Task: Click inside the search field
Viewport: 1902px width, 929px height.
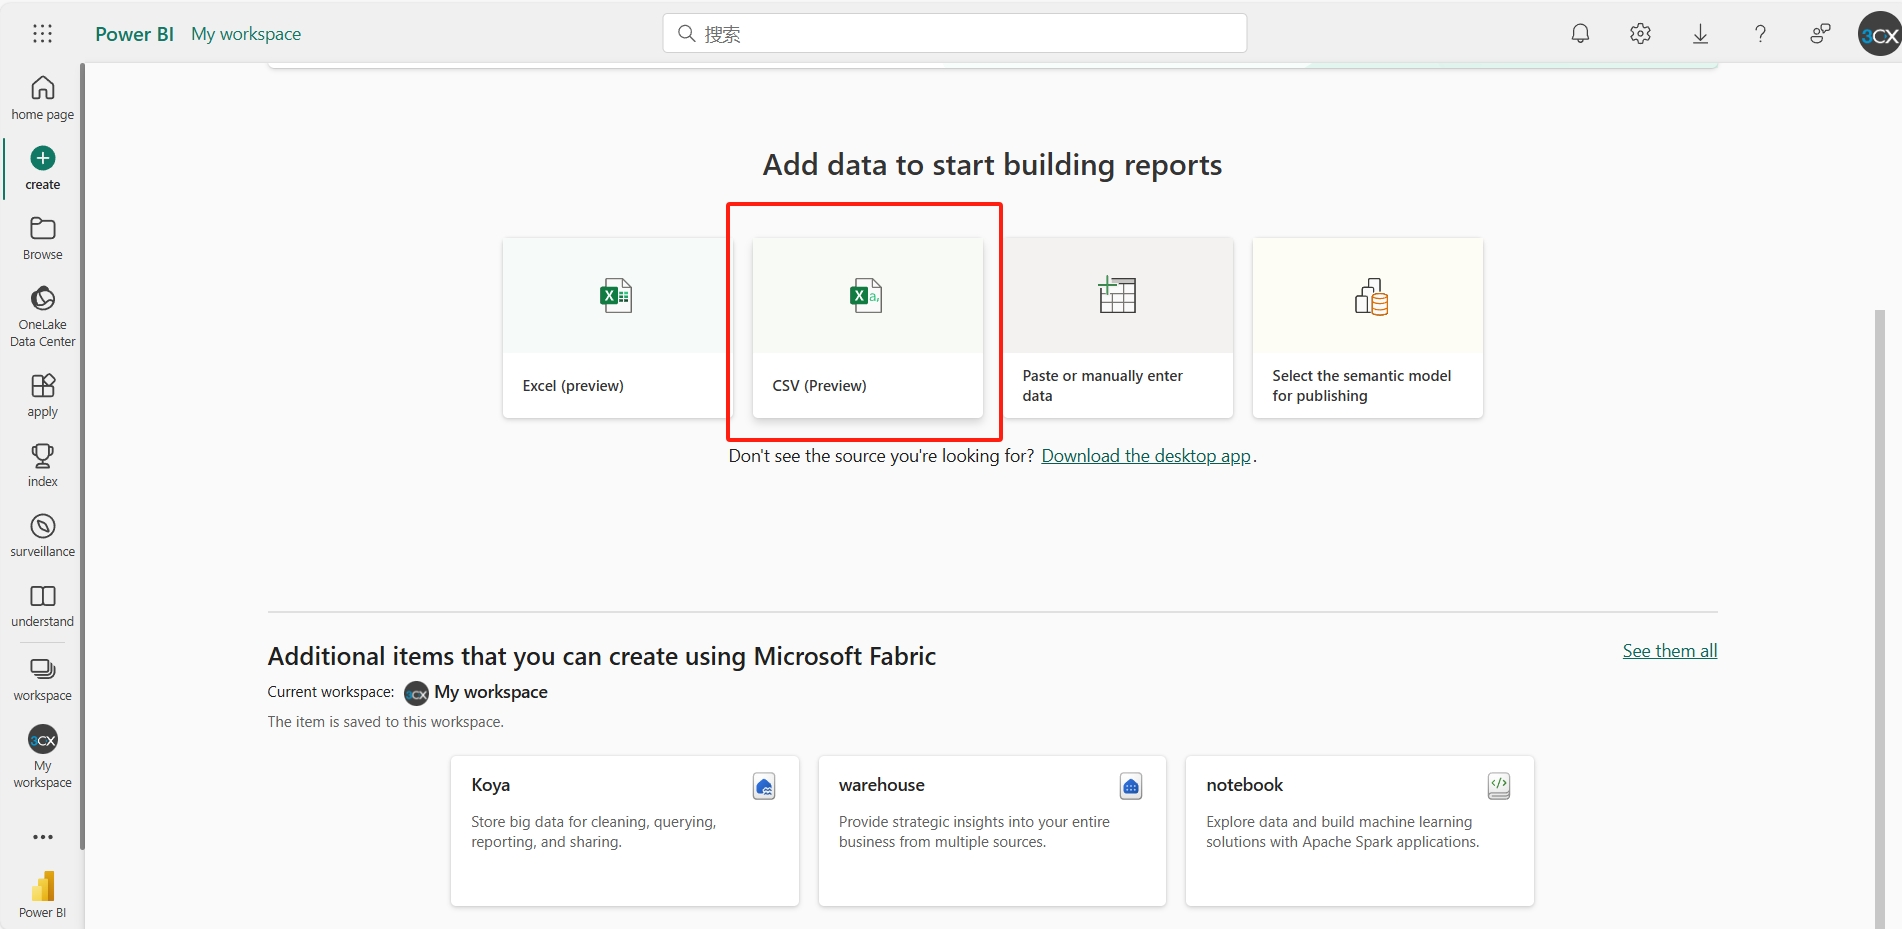Action: point(953,33)
